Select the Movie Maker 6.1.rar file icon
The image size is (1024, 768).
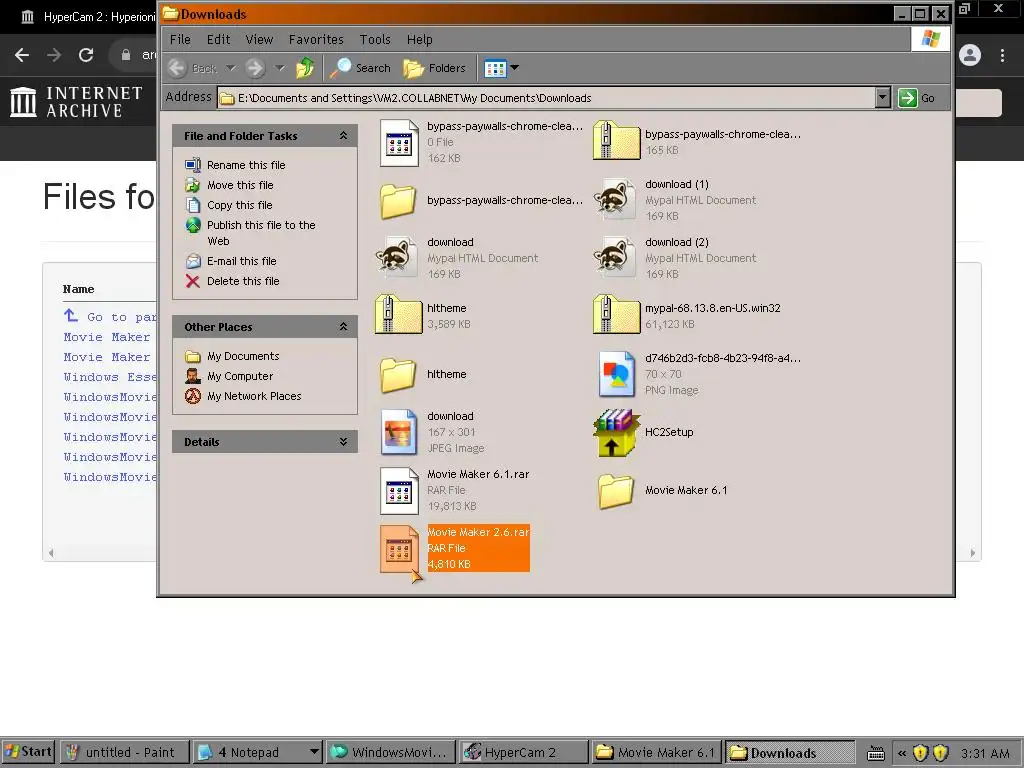(x=399, y=490)
